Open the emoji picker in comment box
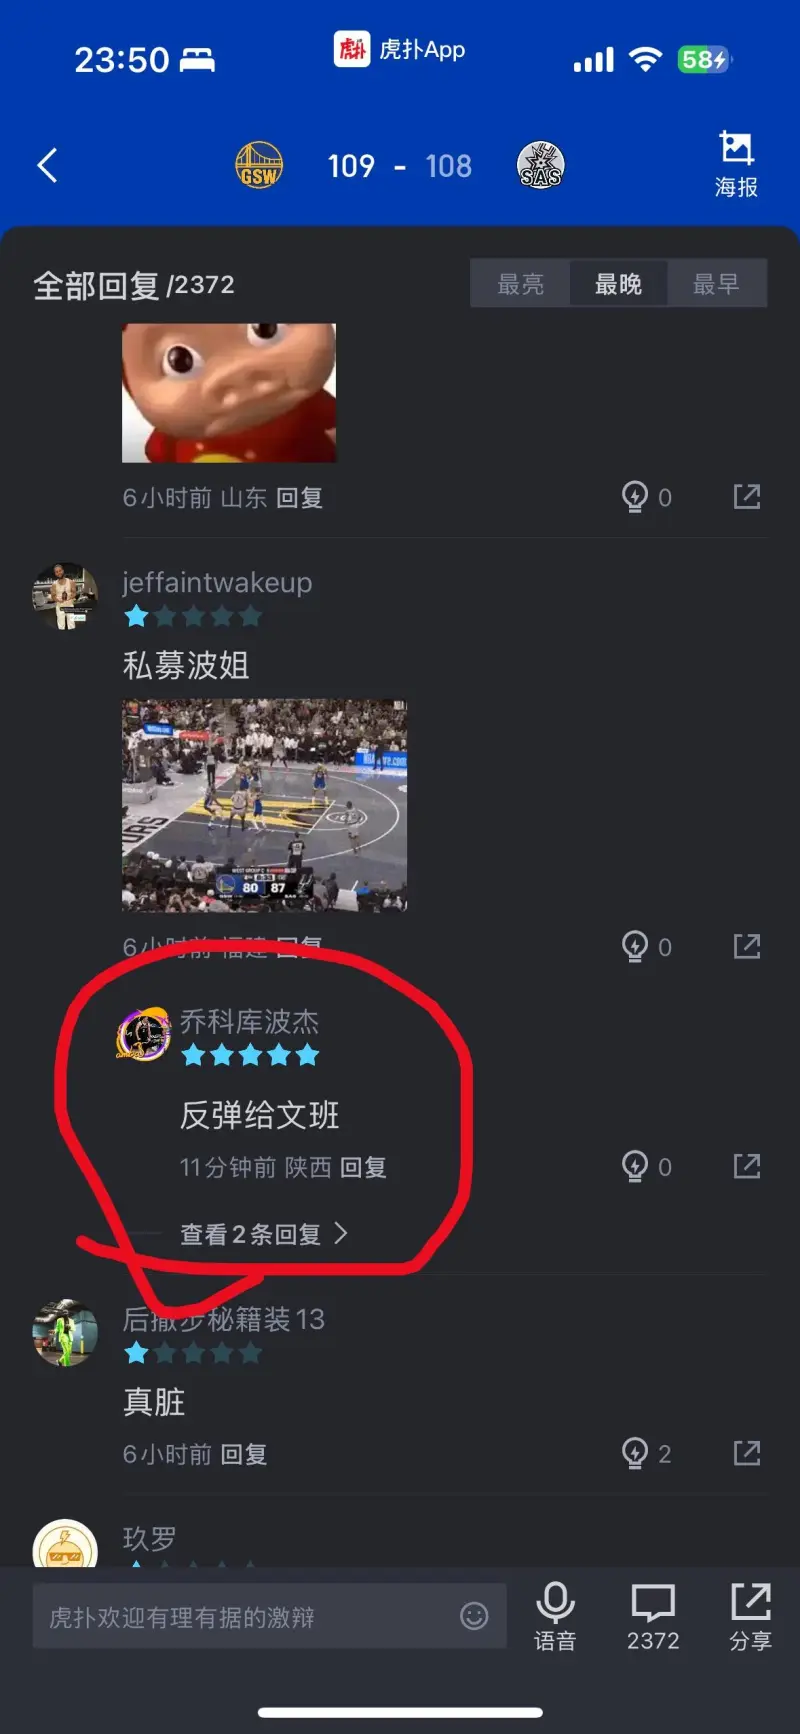800x1734 pixels. 474,1615
